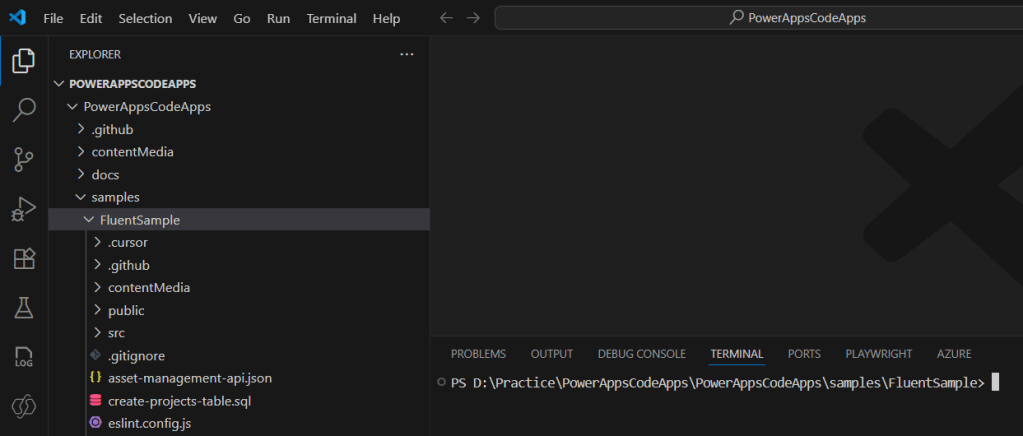Expand the docs folder
Screen dimensions: 1023x436
(x=105, y=175)
